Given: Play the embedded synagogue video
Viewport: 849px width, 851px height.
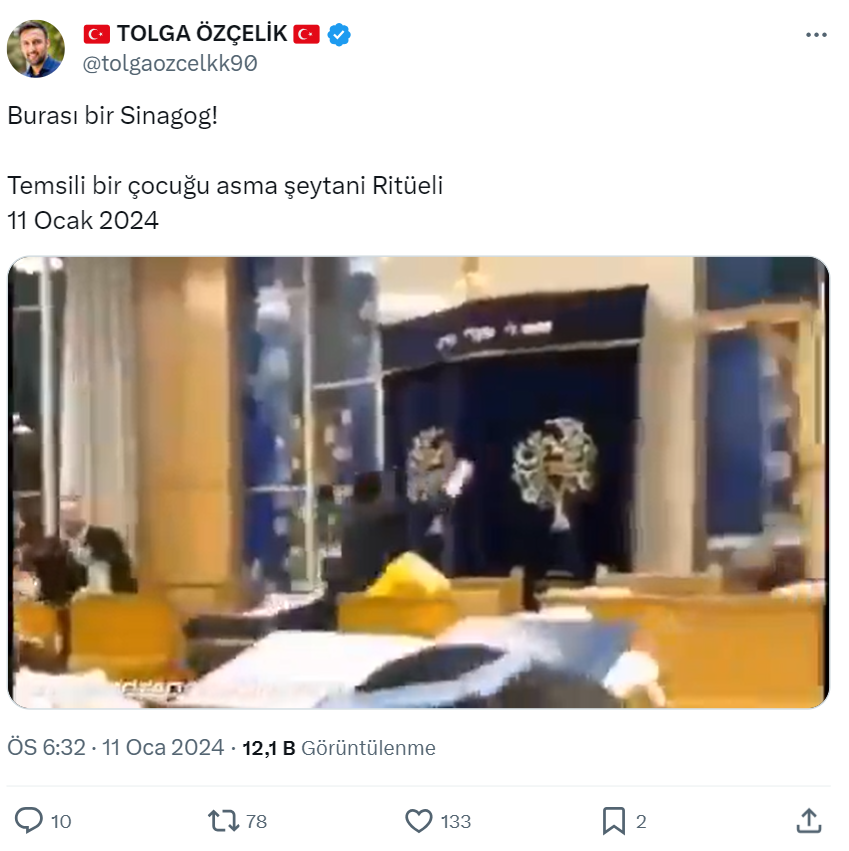Looking at the screenshot, I should click(419, 482).
